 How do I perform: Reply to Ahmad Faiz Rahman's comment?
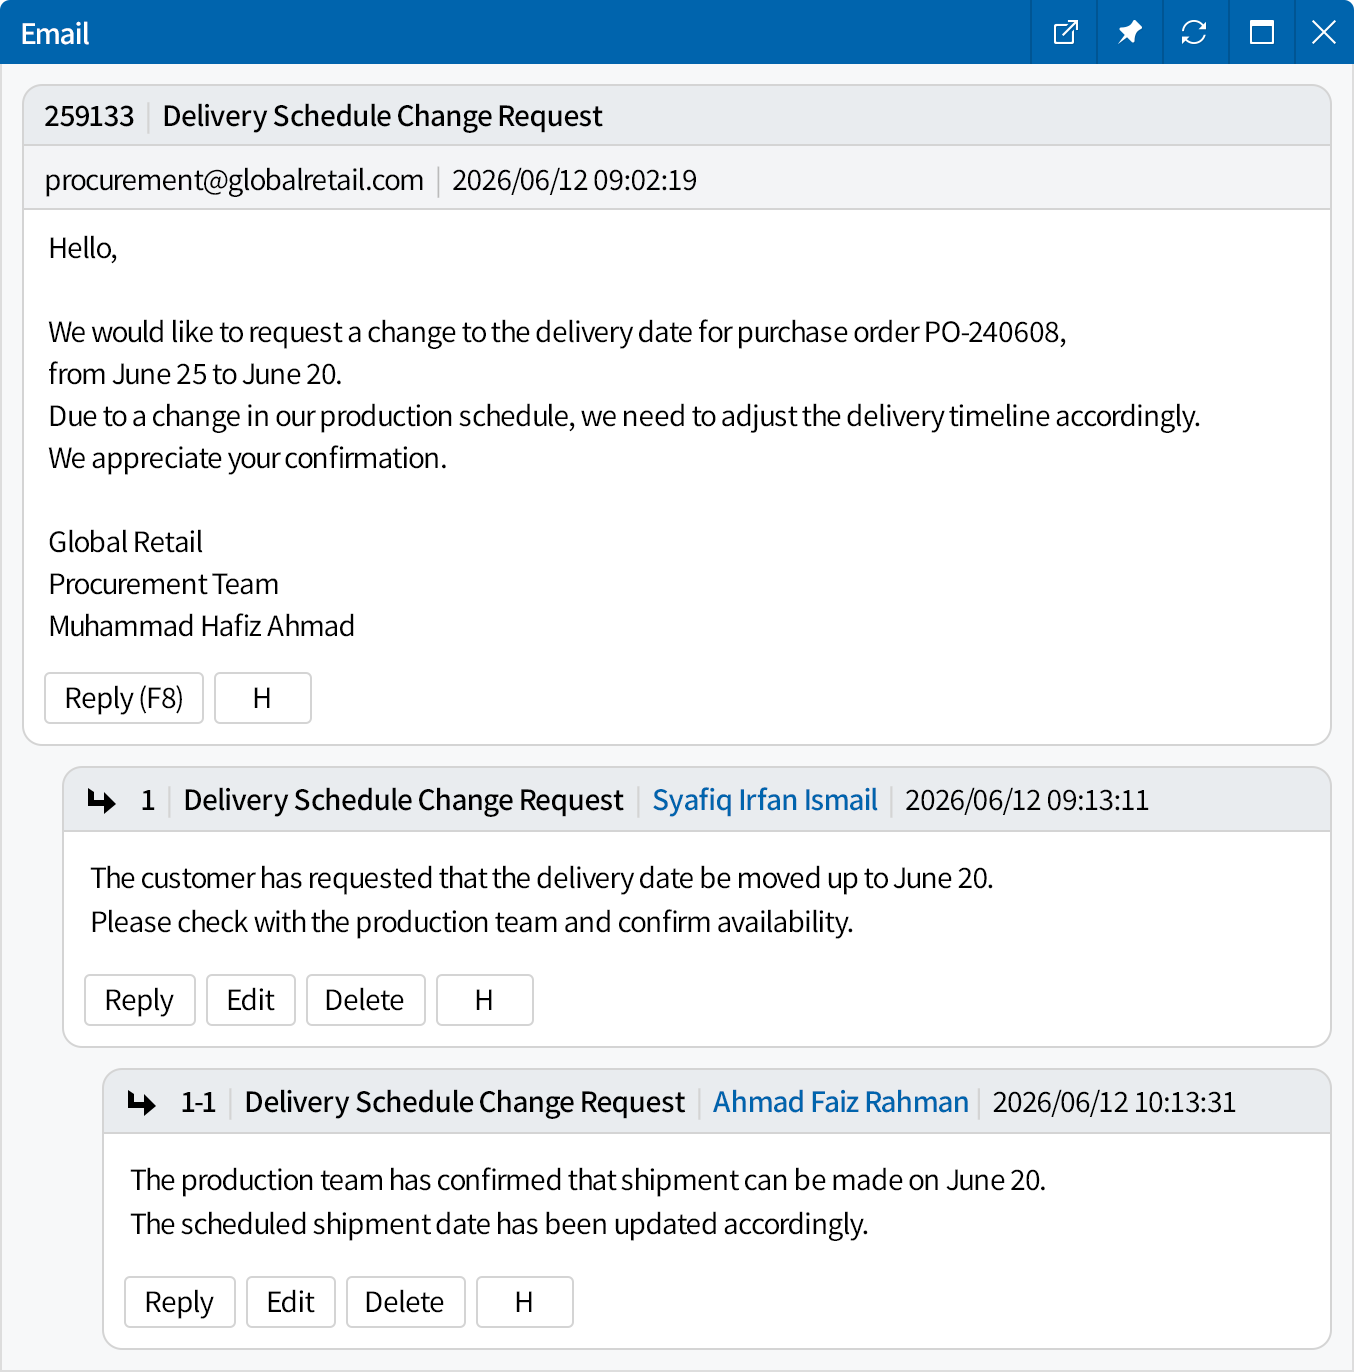(180, 1302)
